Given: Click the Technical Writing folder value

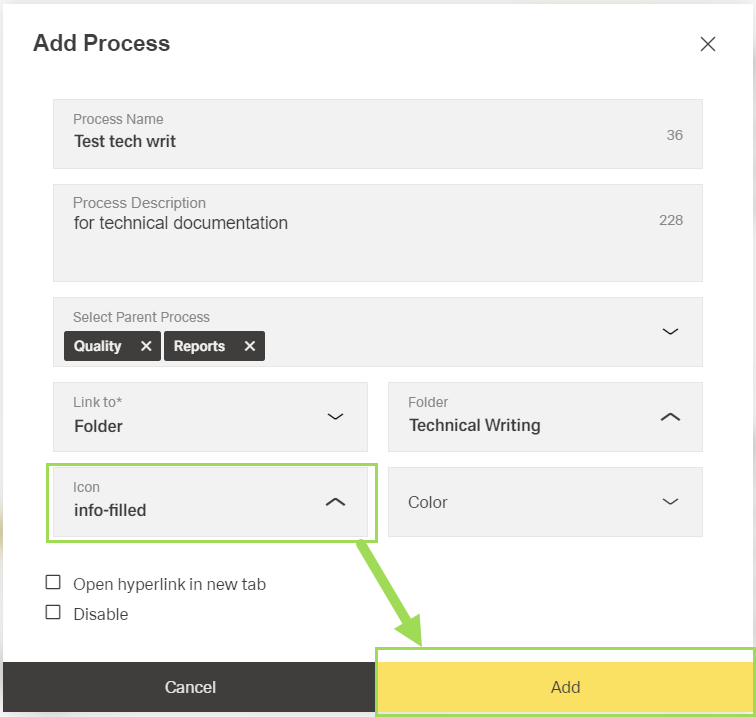Looking at the screenshot, I should [x=474, y=425].
